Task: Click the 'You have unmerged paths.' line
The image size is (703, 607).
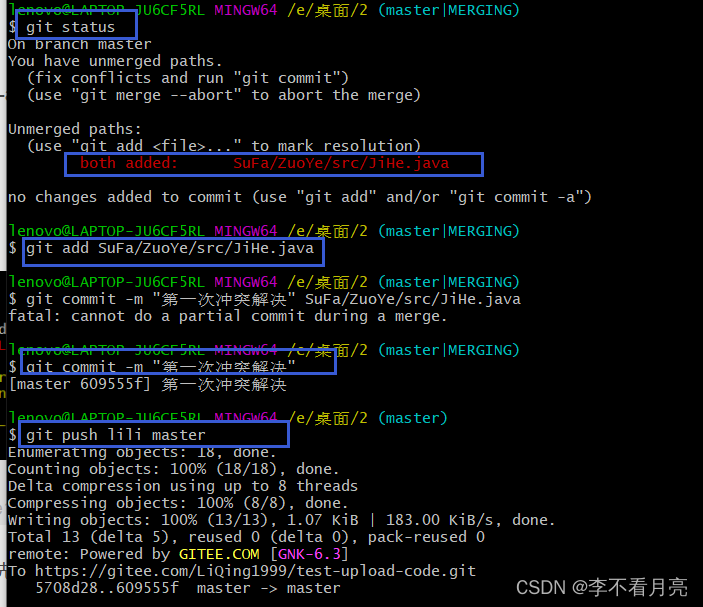Action: coord(115,61)
